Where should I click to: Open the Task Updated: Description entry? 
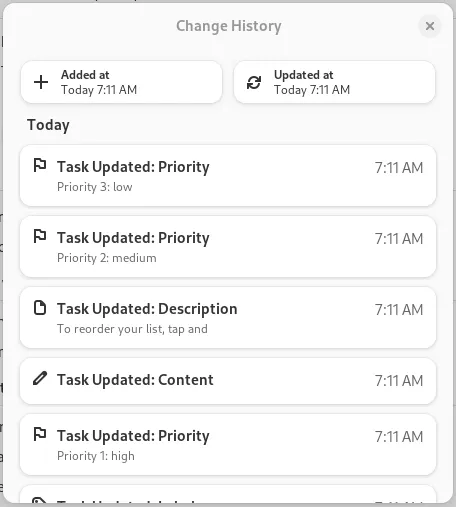pos(228,318)
